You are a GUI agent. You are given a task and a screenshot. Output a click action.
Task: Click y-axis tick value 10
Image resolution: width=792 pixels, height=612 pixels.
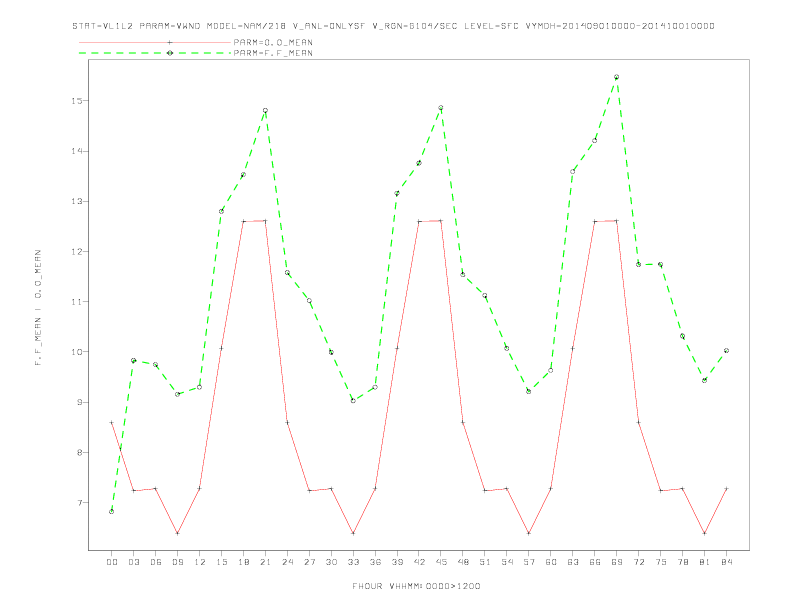(76, 352)
